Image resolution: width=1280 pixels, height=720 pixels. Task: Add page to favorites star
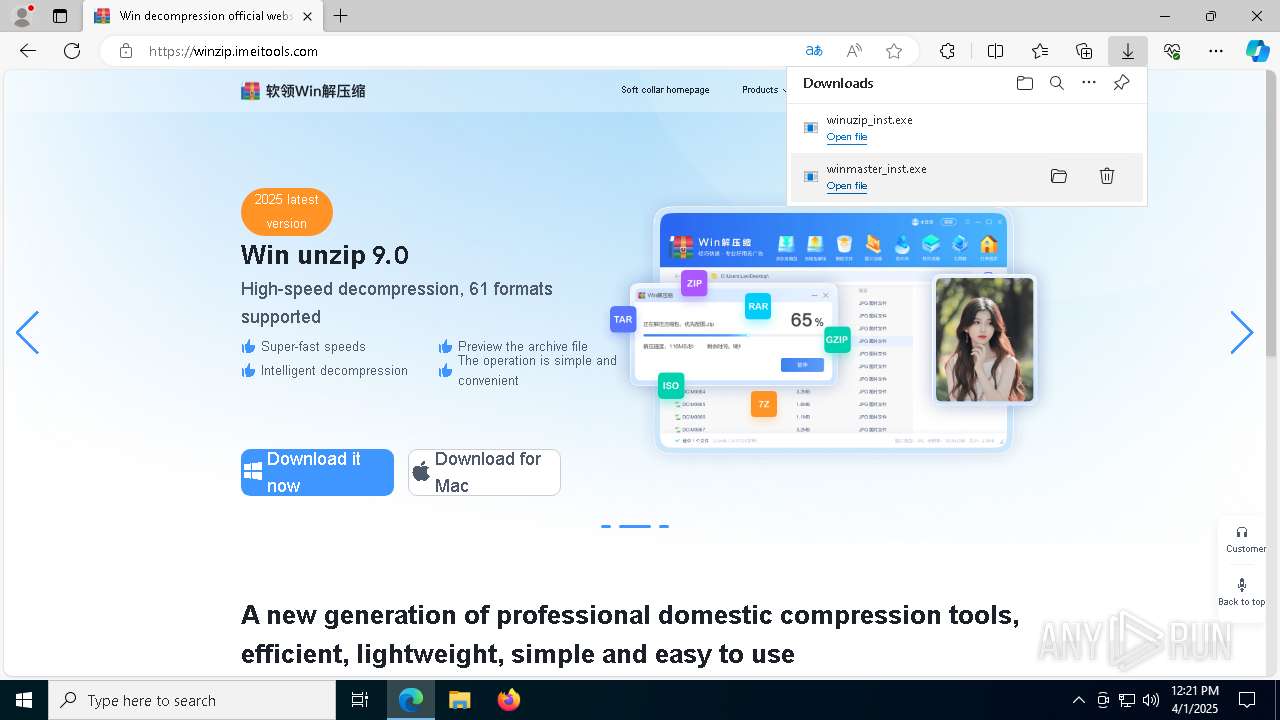click(894, 51)
